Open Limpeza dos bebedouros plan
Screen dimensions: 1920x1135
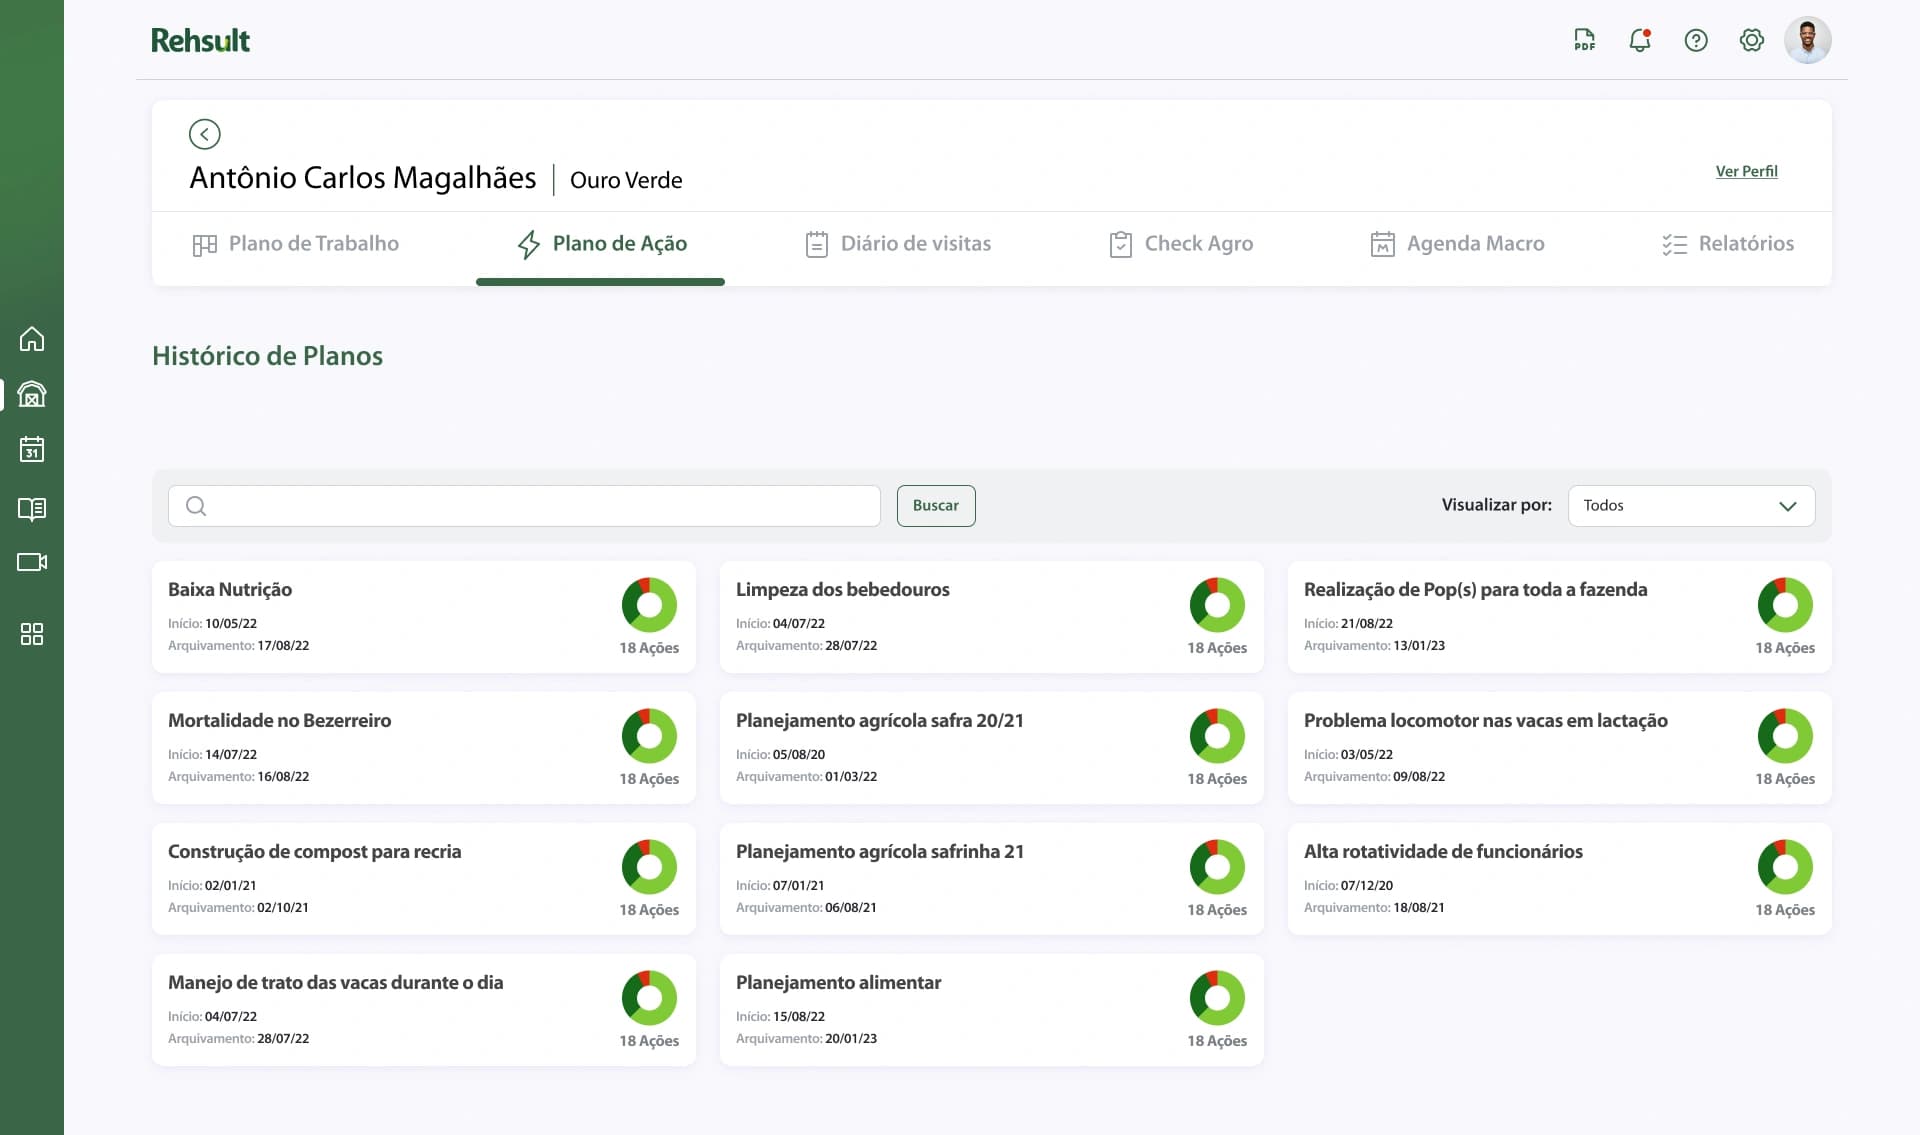[991, 617]
